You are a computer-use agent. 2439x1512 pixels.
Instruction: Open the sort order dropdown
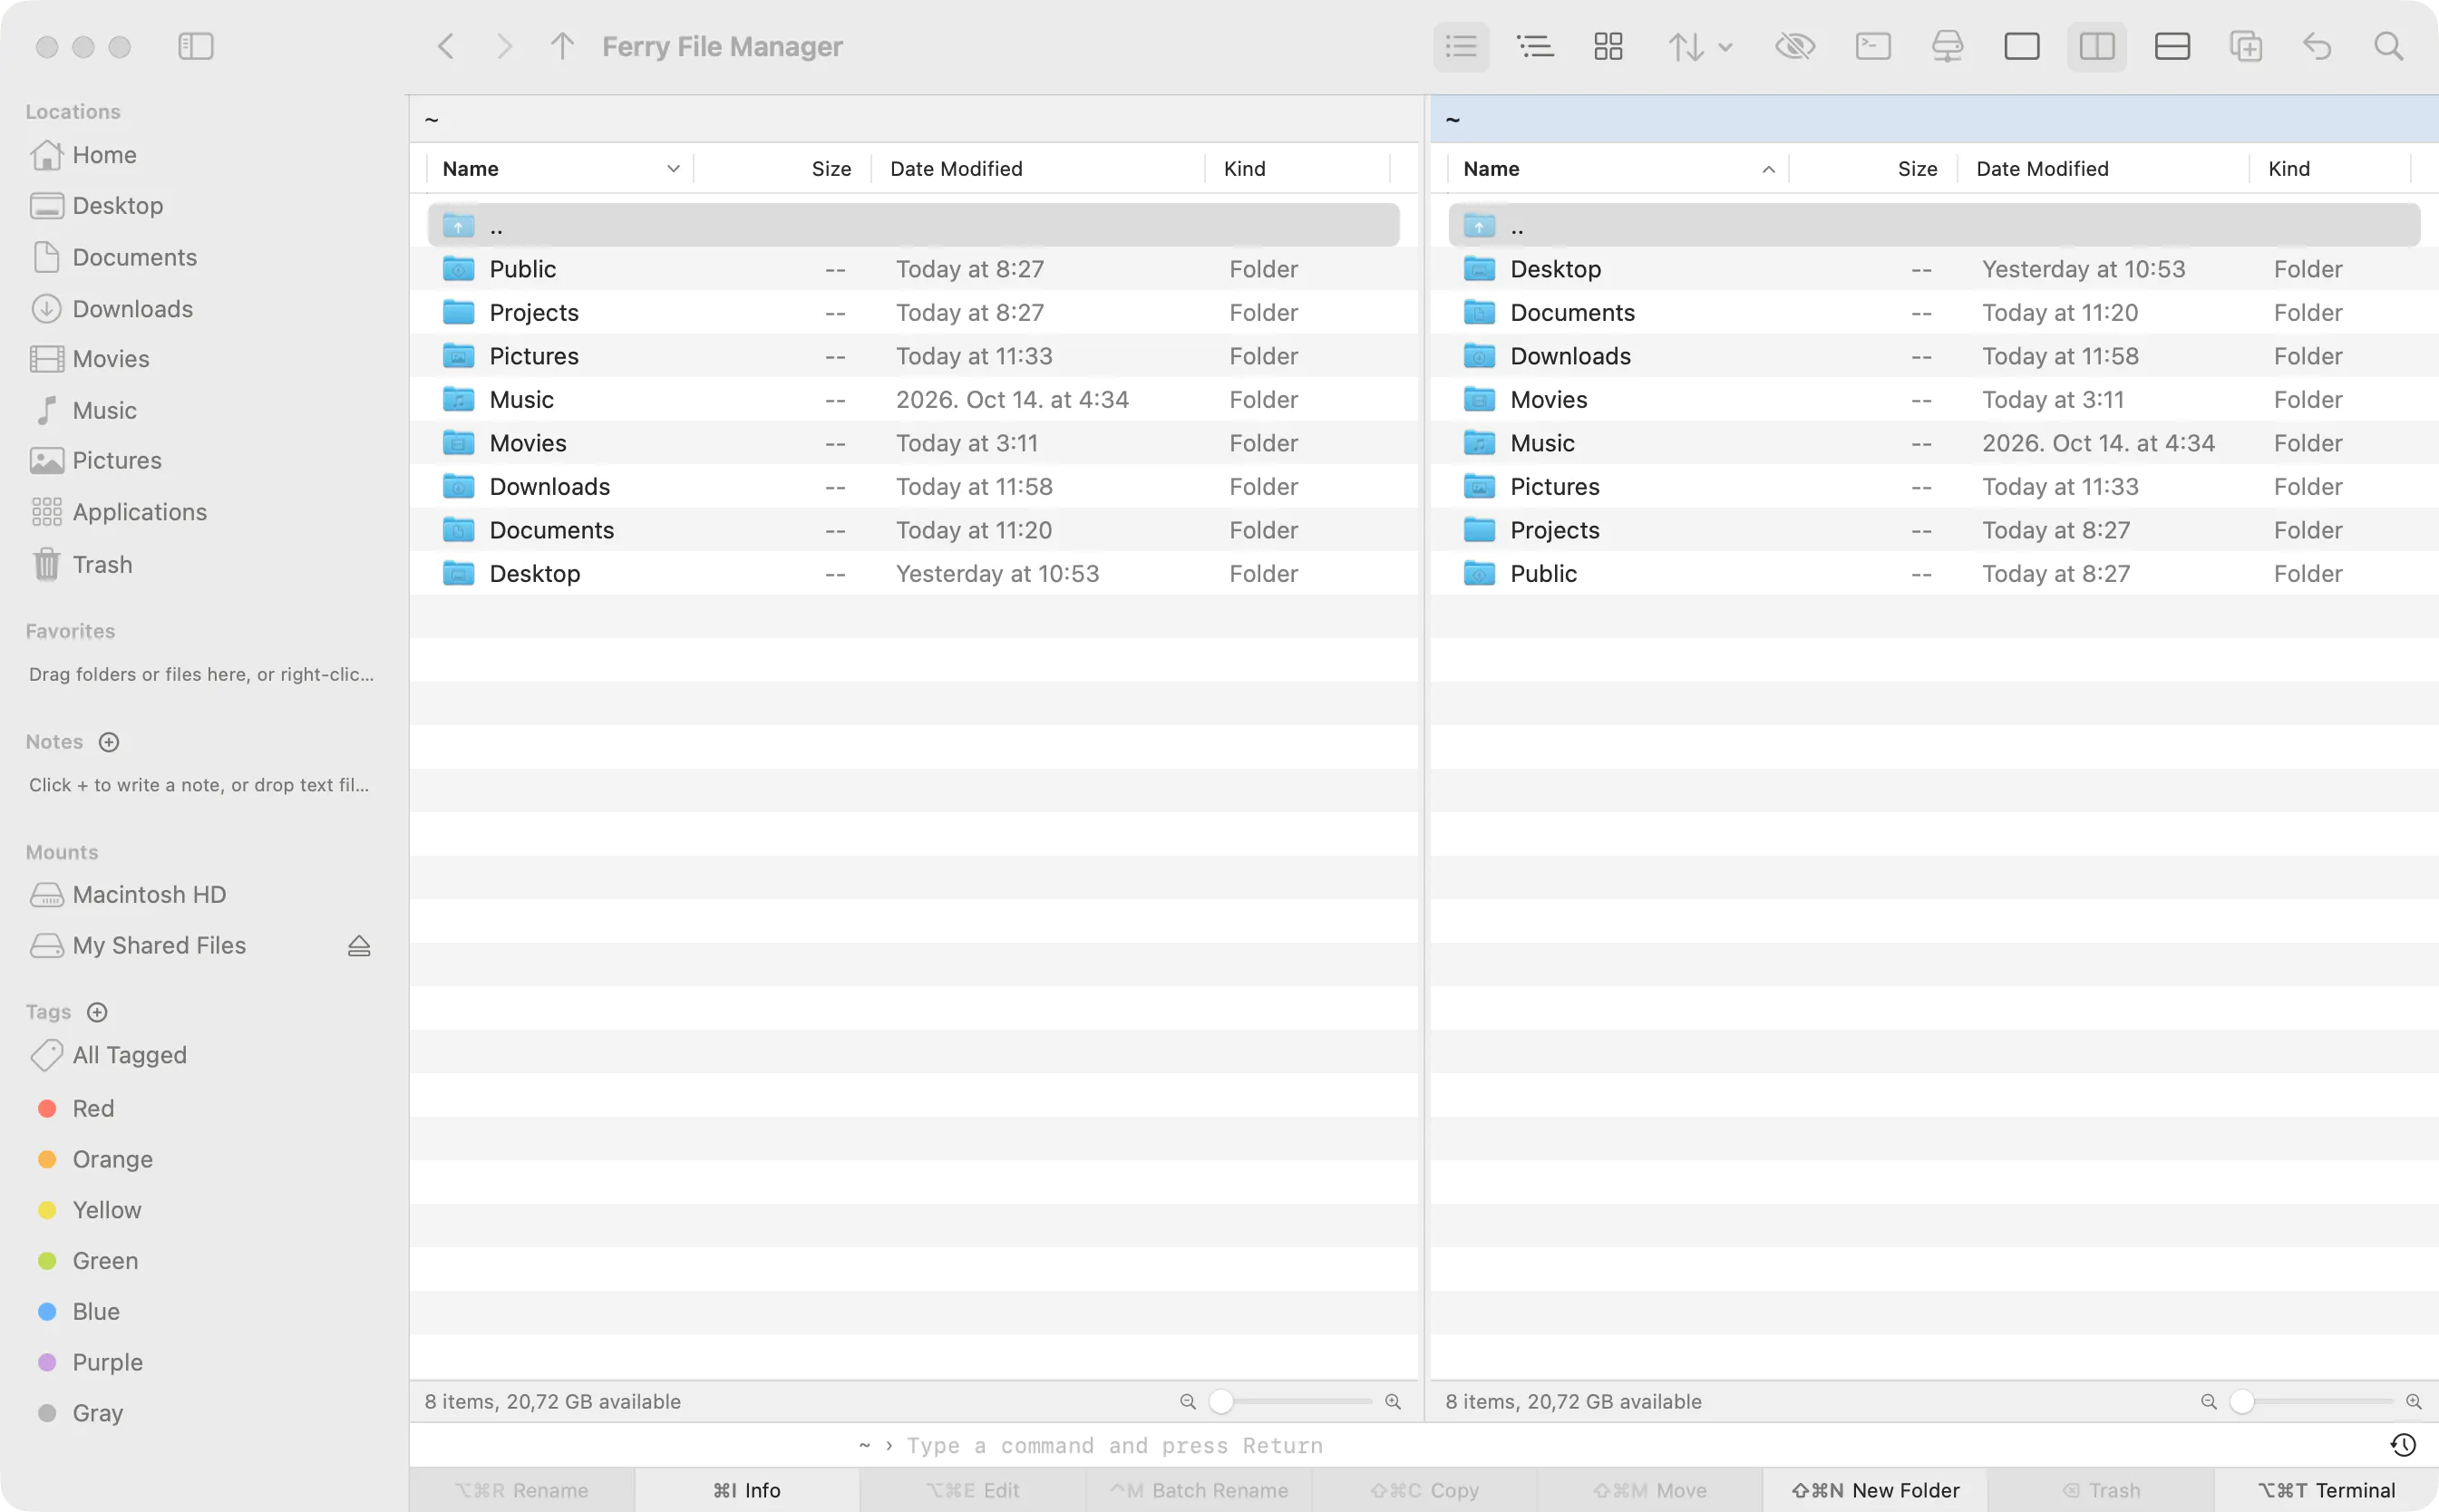point(1699,46)
